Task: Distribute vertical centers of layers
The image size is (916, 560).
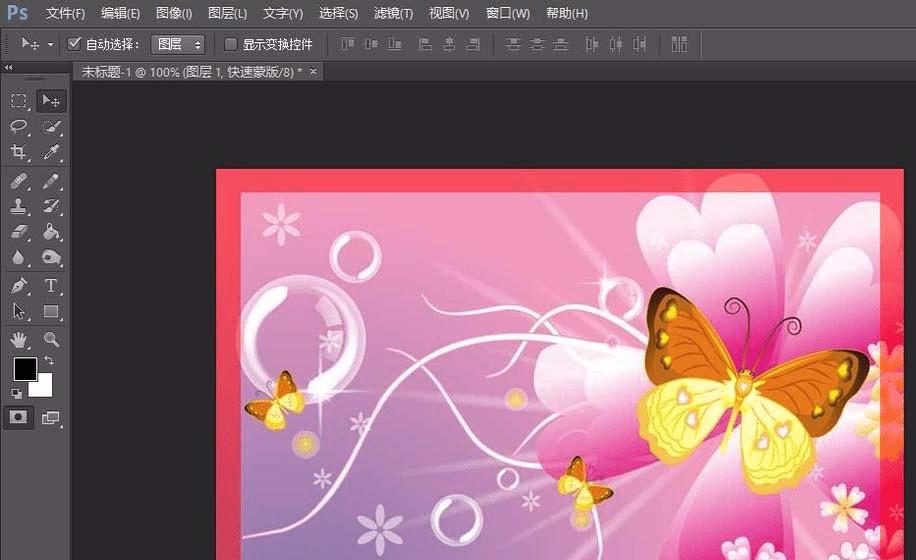Action: (x=537, y=44)
